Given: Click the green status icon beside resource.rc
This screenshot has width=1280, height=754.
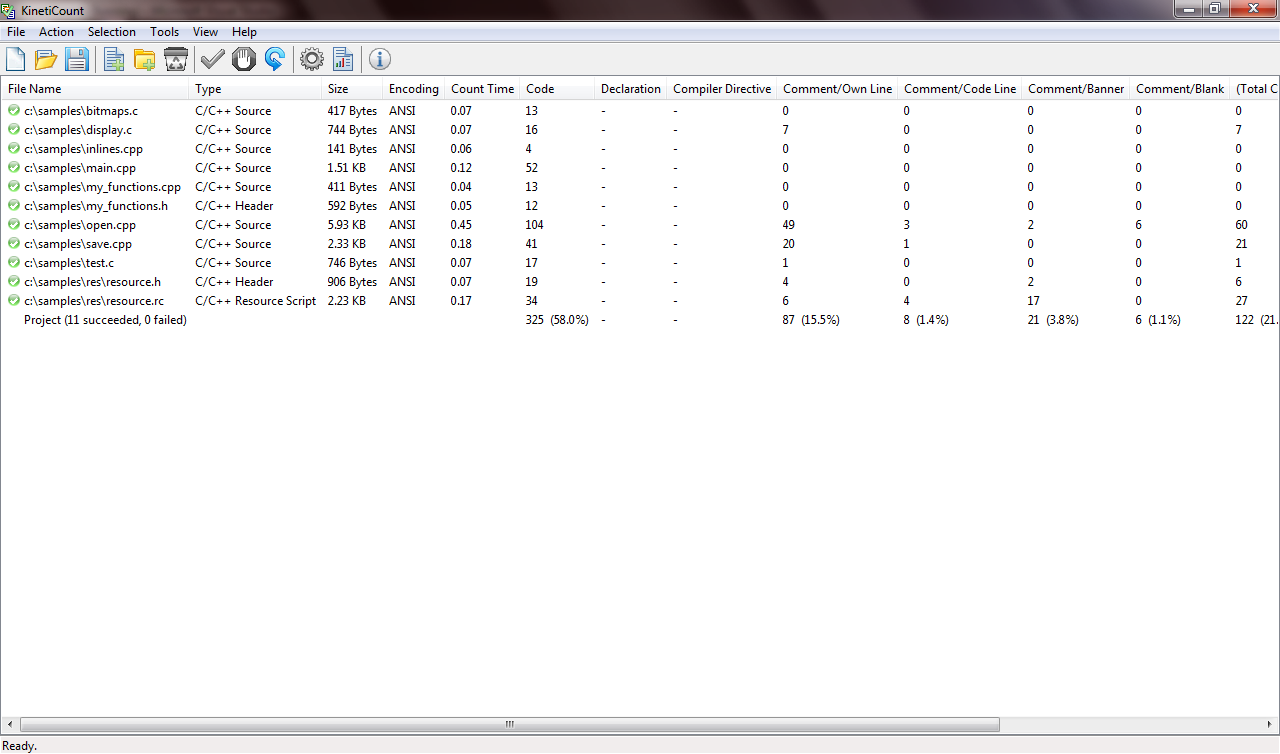Looking at the screenshot, I should (x=14, y=300).
